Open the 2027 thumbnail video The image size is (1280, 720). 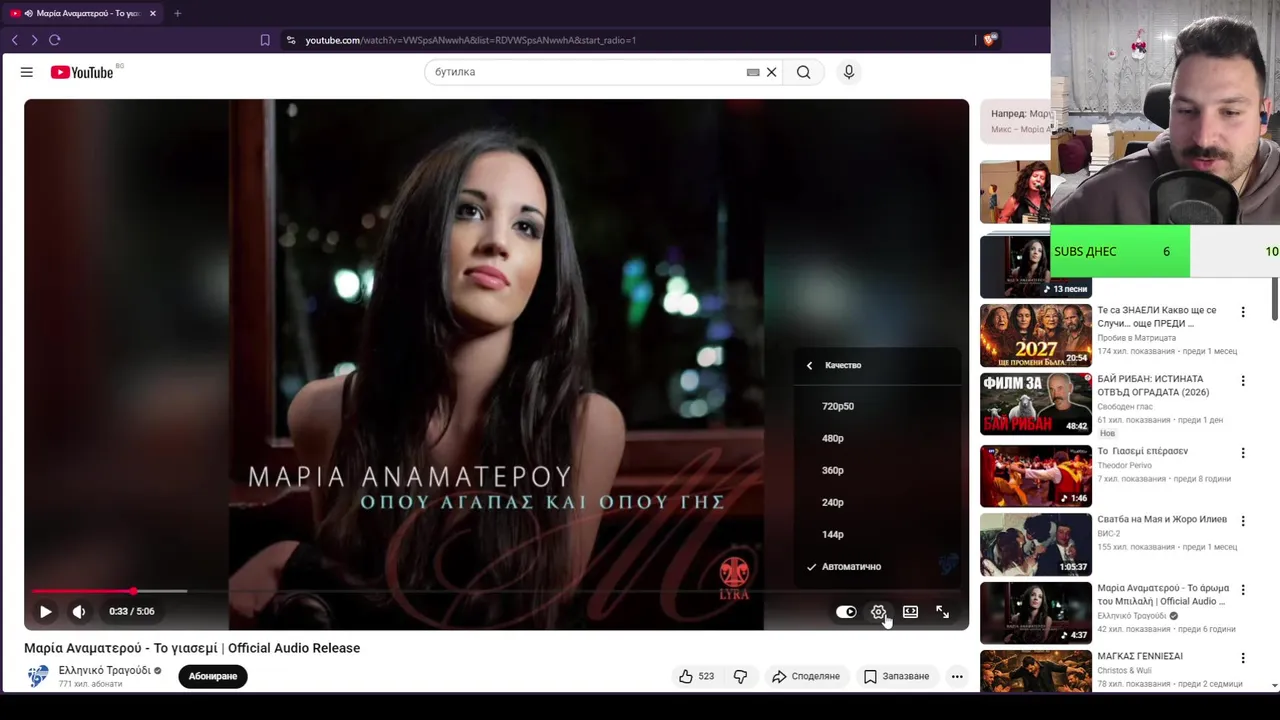pos(1036,335)
